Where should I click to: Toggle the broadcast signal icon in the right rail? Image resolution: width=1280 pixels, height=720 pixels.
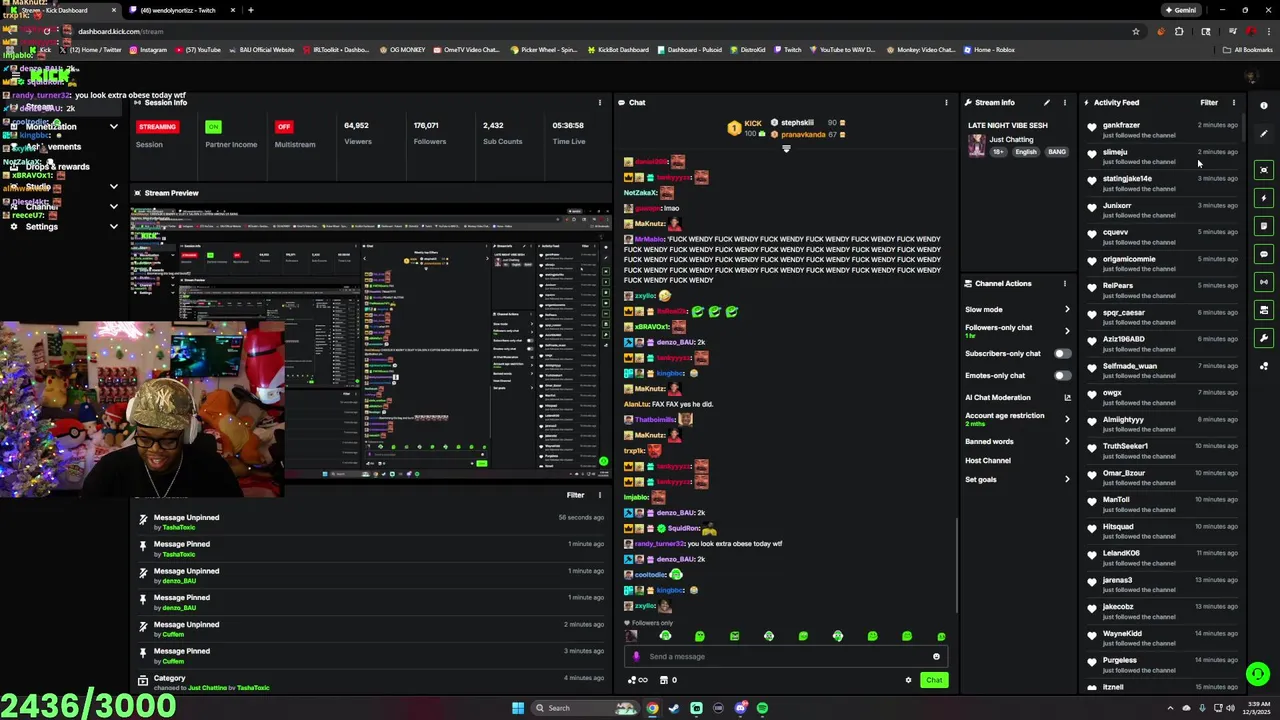(1264, 282)
